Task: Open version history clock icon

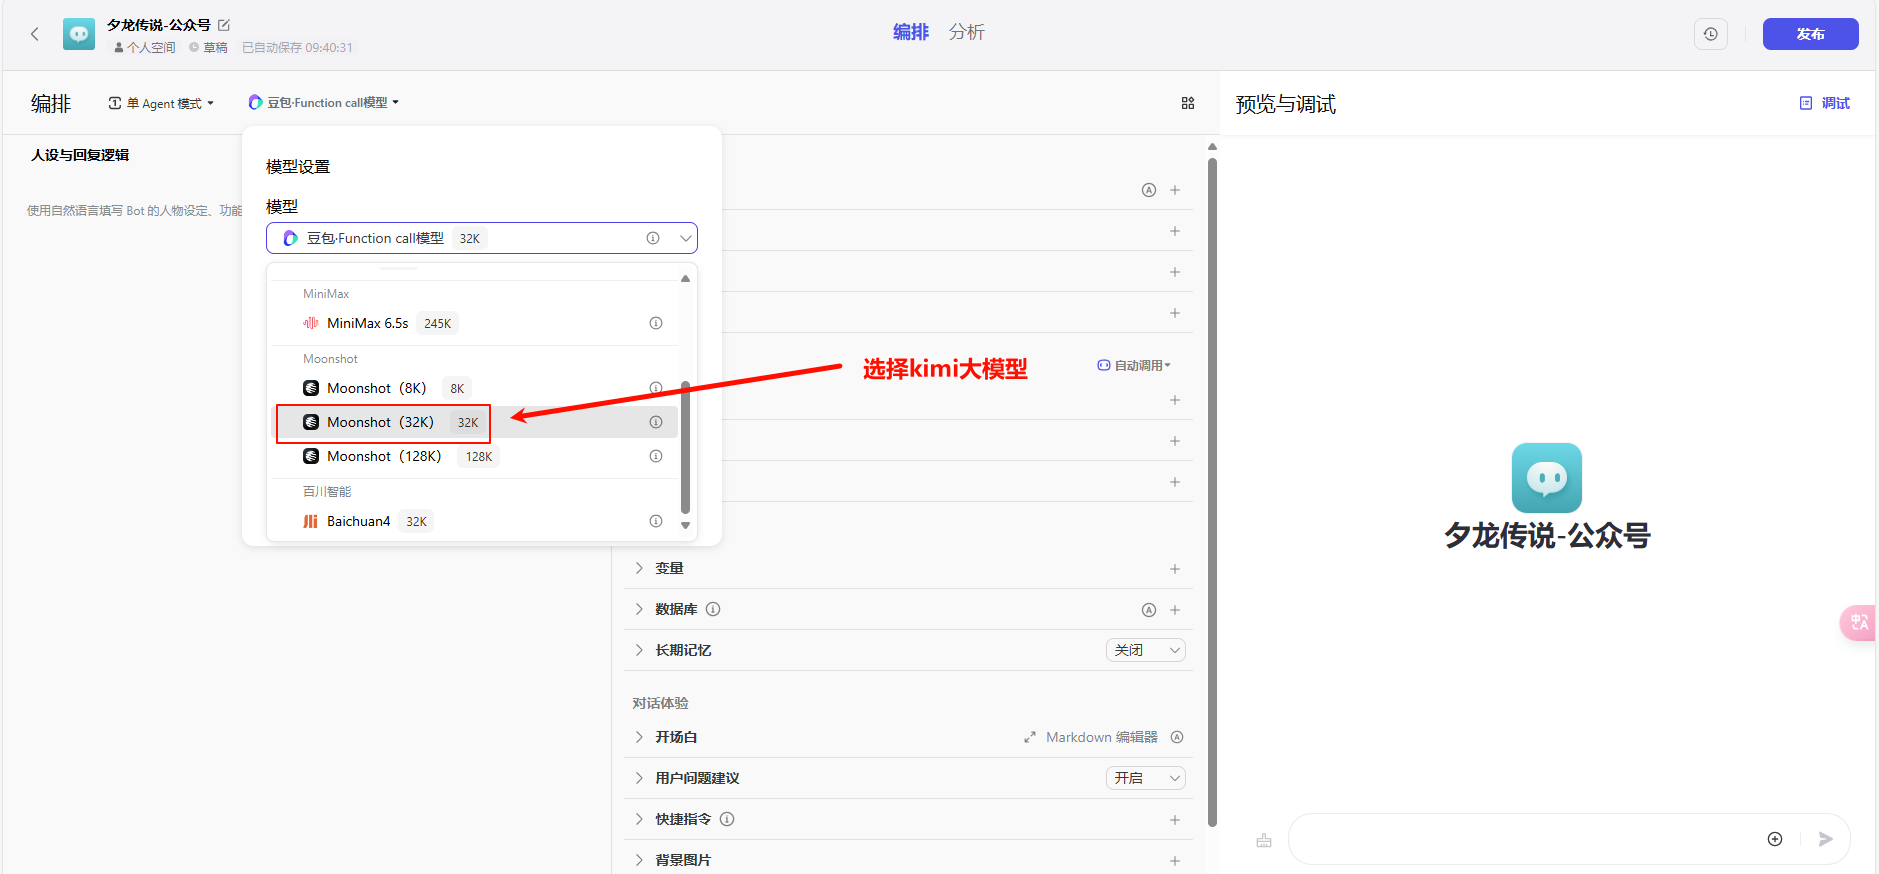Action: [x=1710, y=34]
